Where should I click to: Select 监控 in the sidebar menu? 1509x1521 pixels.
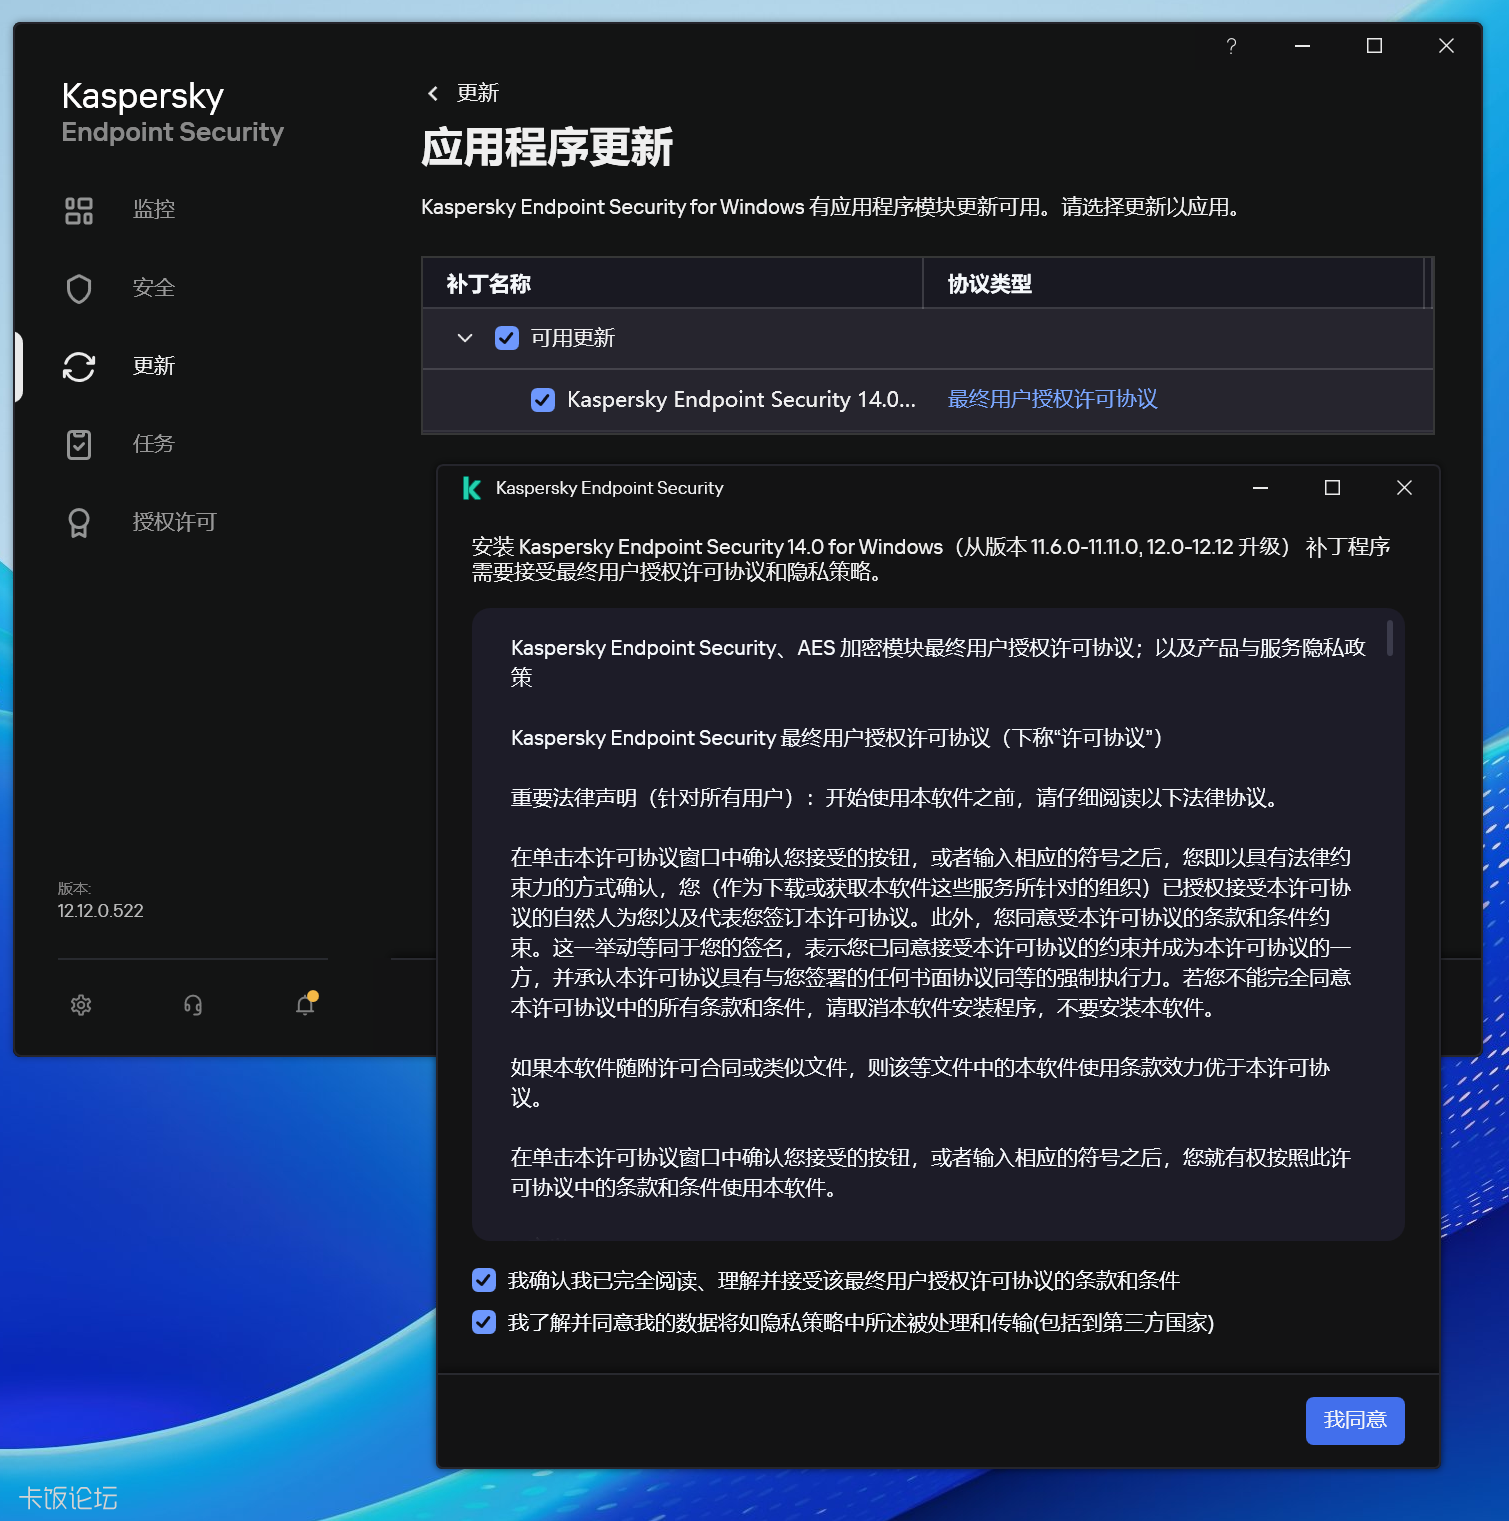154,210
